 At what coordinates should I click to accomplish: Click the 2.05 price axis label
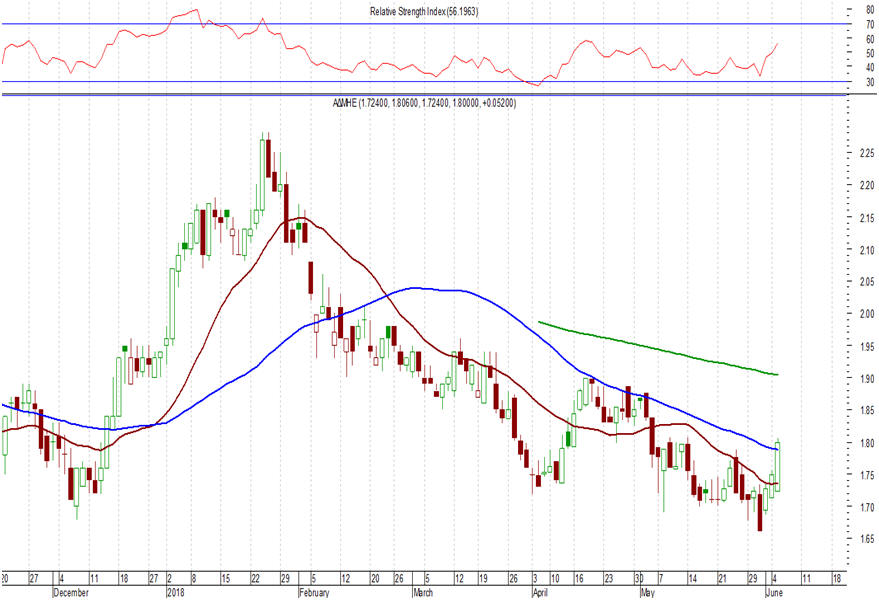[x=867, y=282]
